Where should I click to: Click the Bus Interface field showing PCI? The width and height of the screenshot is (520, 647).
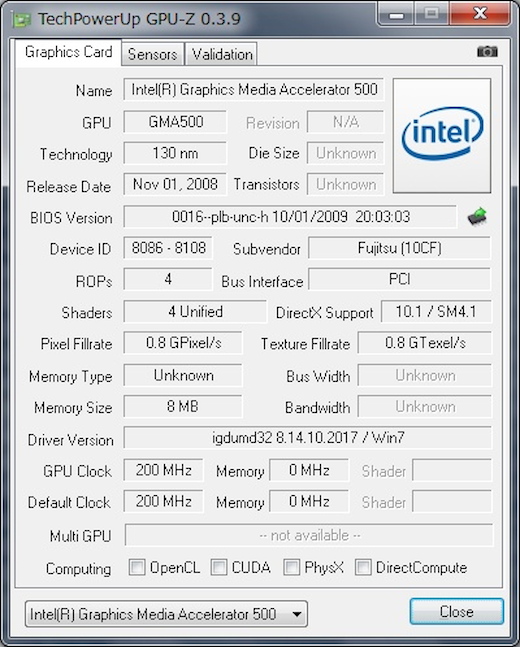click(399, 279)
